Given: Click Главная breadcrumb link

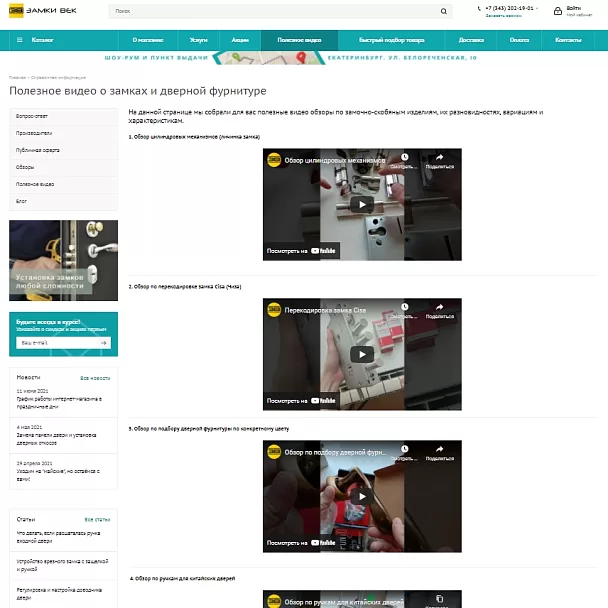Looking at the screenshot, I should [17, 78].
